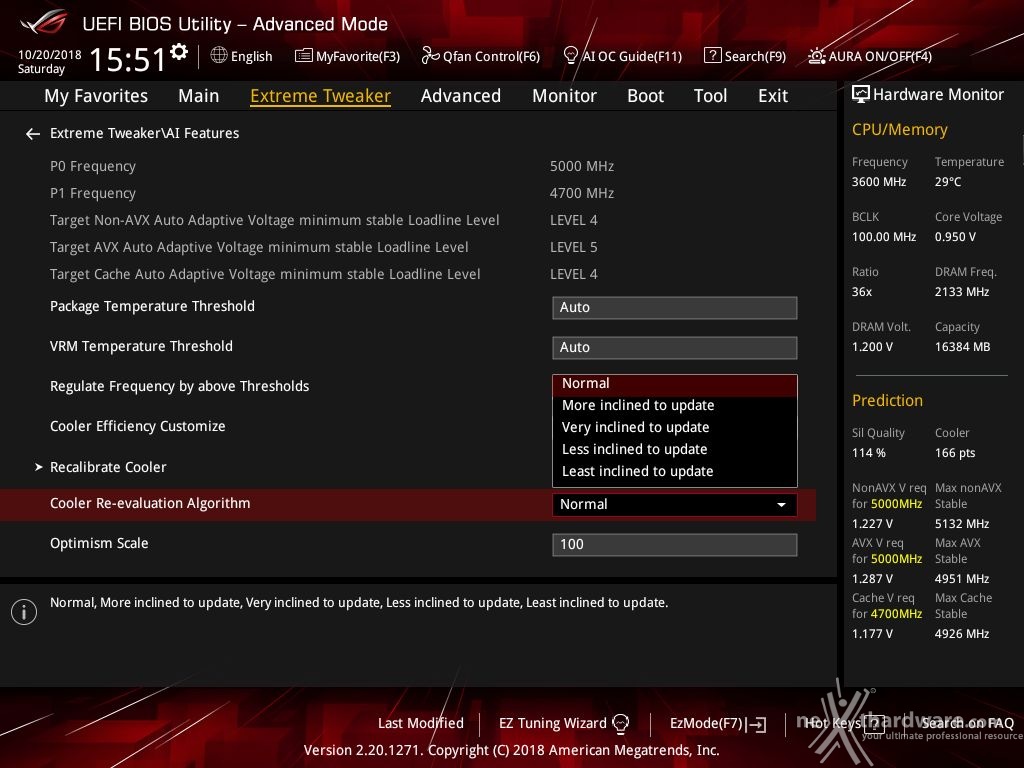The width and height of the screenshot is (1024, 768).
Task: Click LEVEL 5 AVX loadline value
Action: (573, 248)
